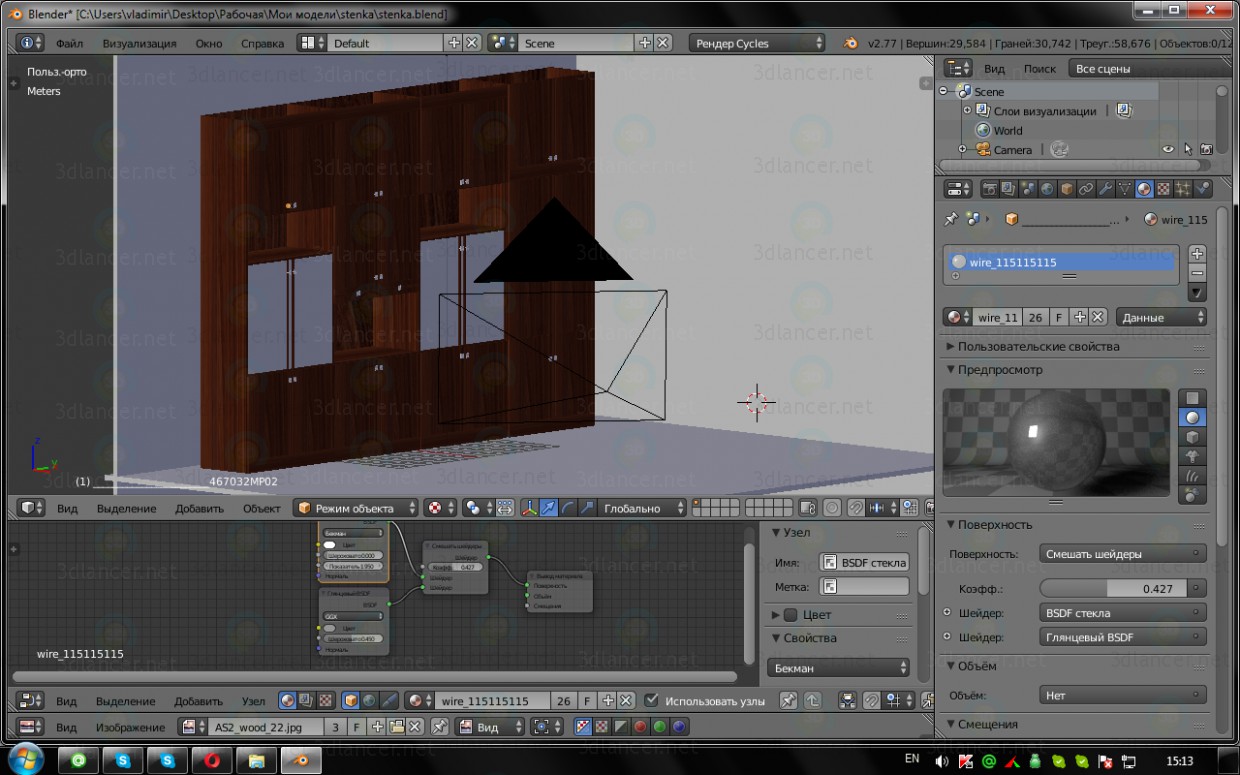Viewport: 1240px width, 775px height.
Task: Toggle the 3D manipulator axes icon
Action: [x=530, y=508]
